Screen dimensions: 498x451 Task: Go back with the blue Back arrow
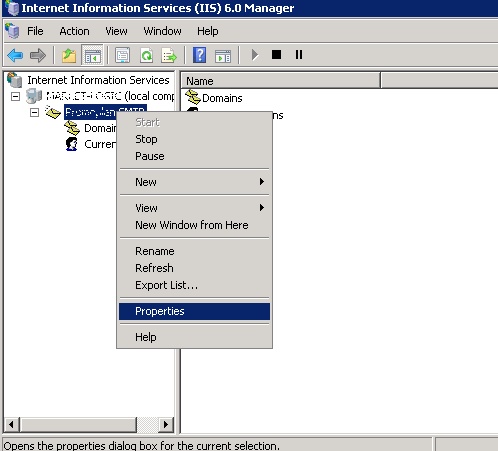[x=15, y=55]
